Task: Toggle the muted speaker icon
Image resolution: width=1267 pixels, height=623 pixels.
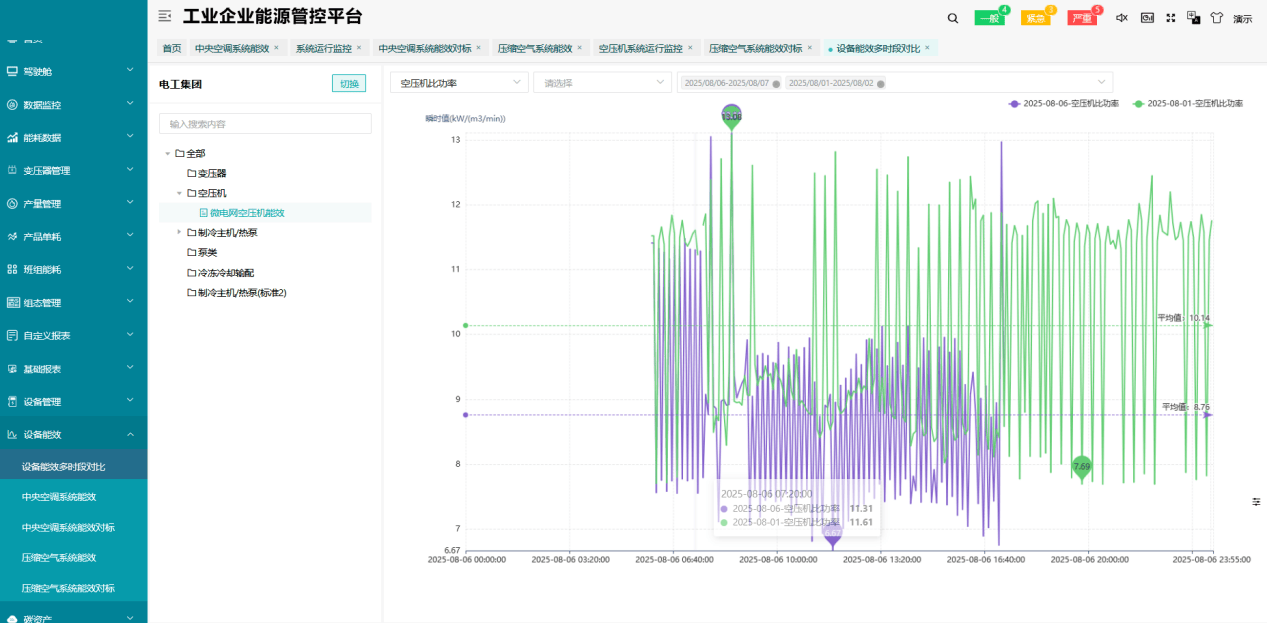Action: (1121, 18)
